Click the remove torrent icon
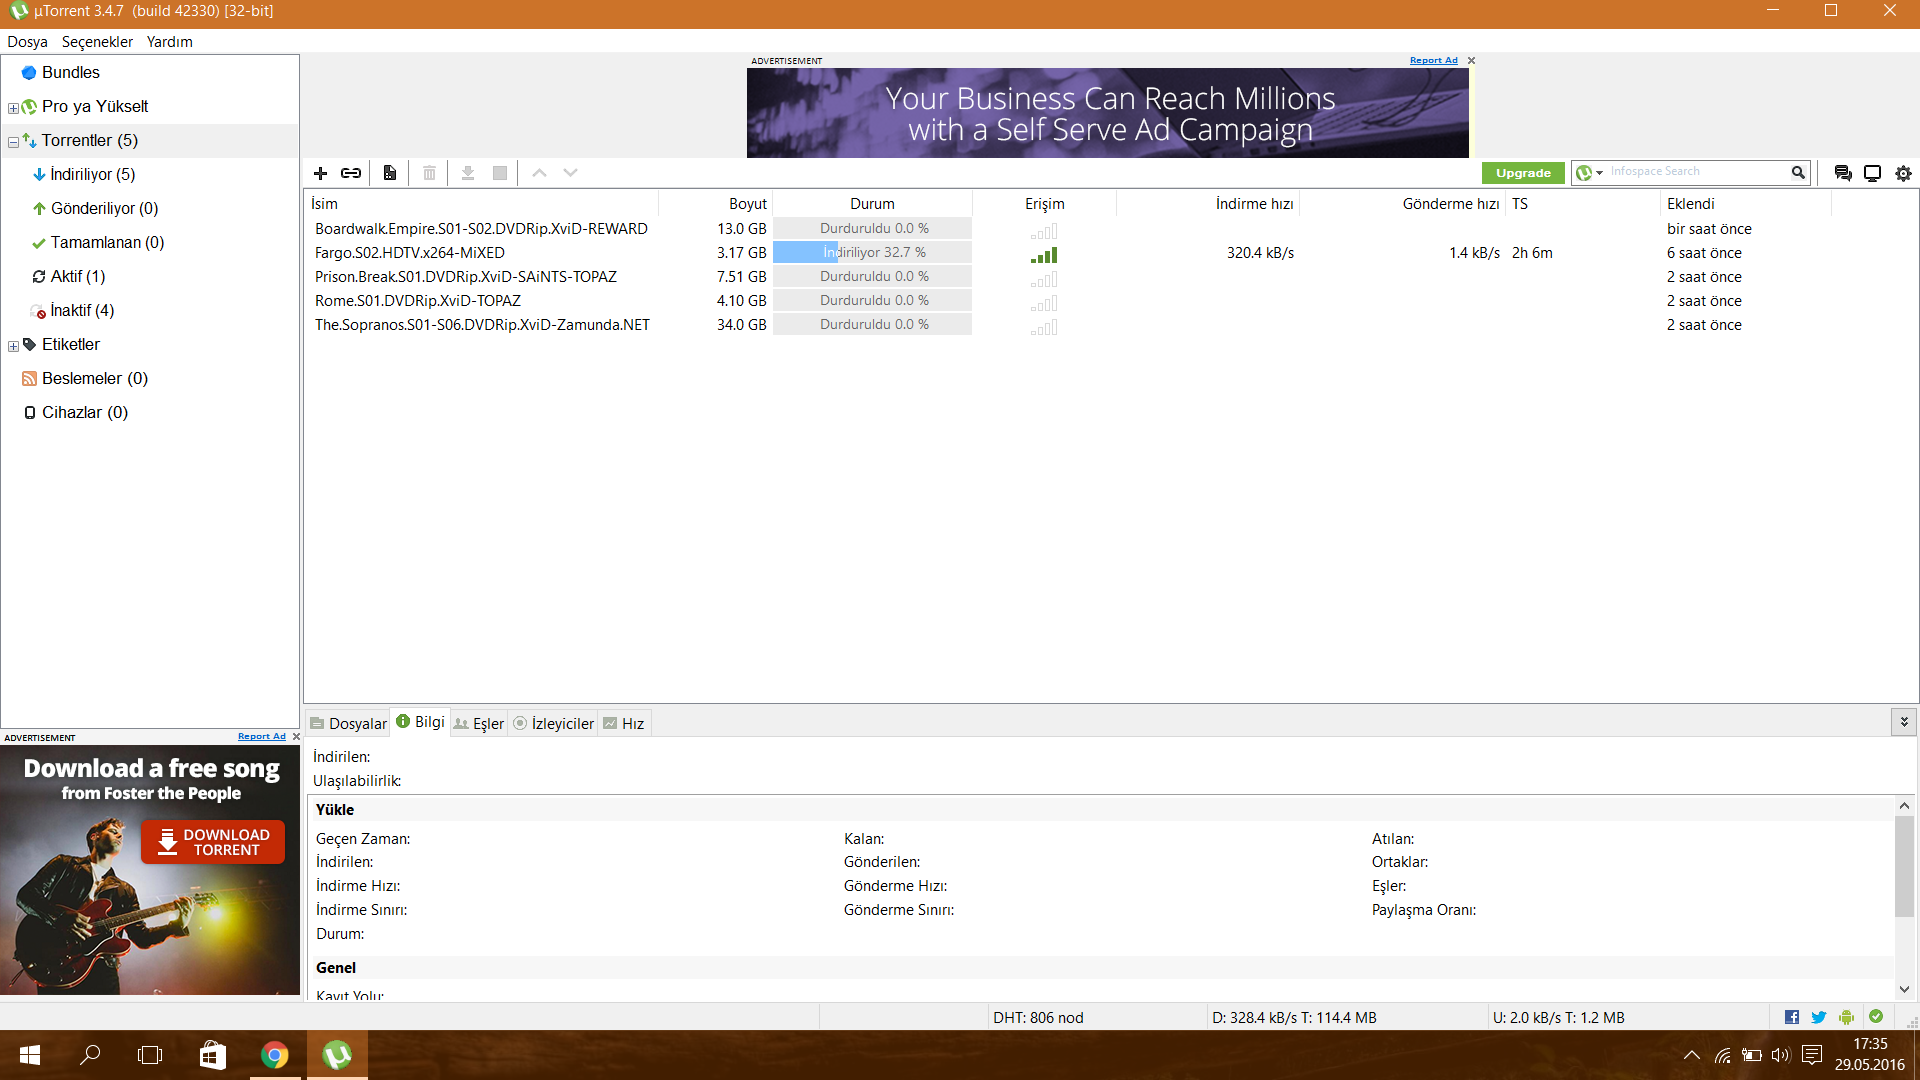Screen dimensions: 1920x1080 pyautogui.click(x=431, y=173)
